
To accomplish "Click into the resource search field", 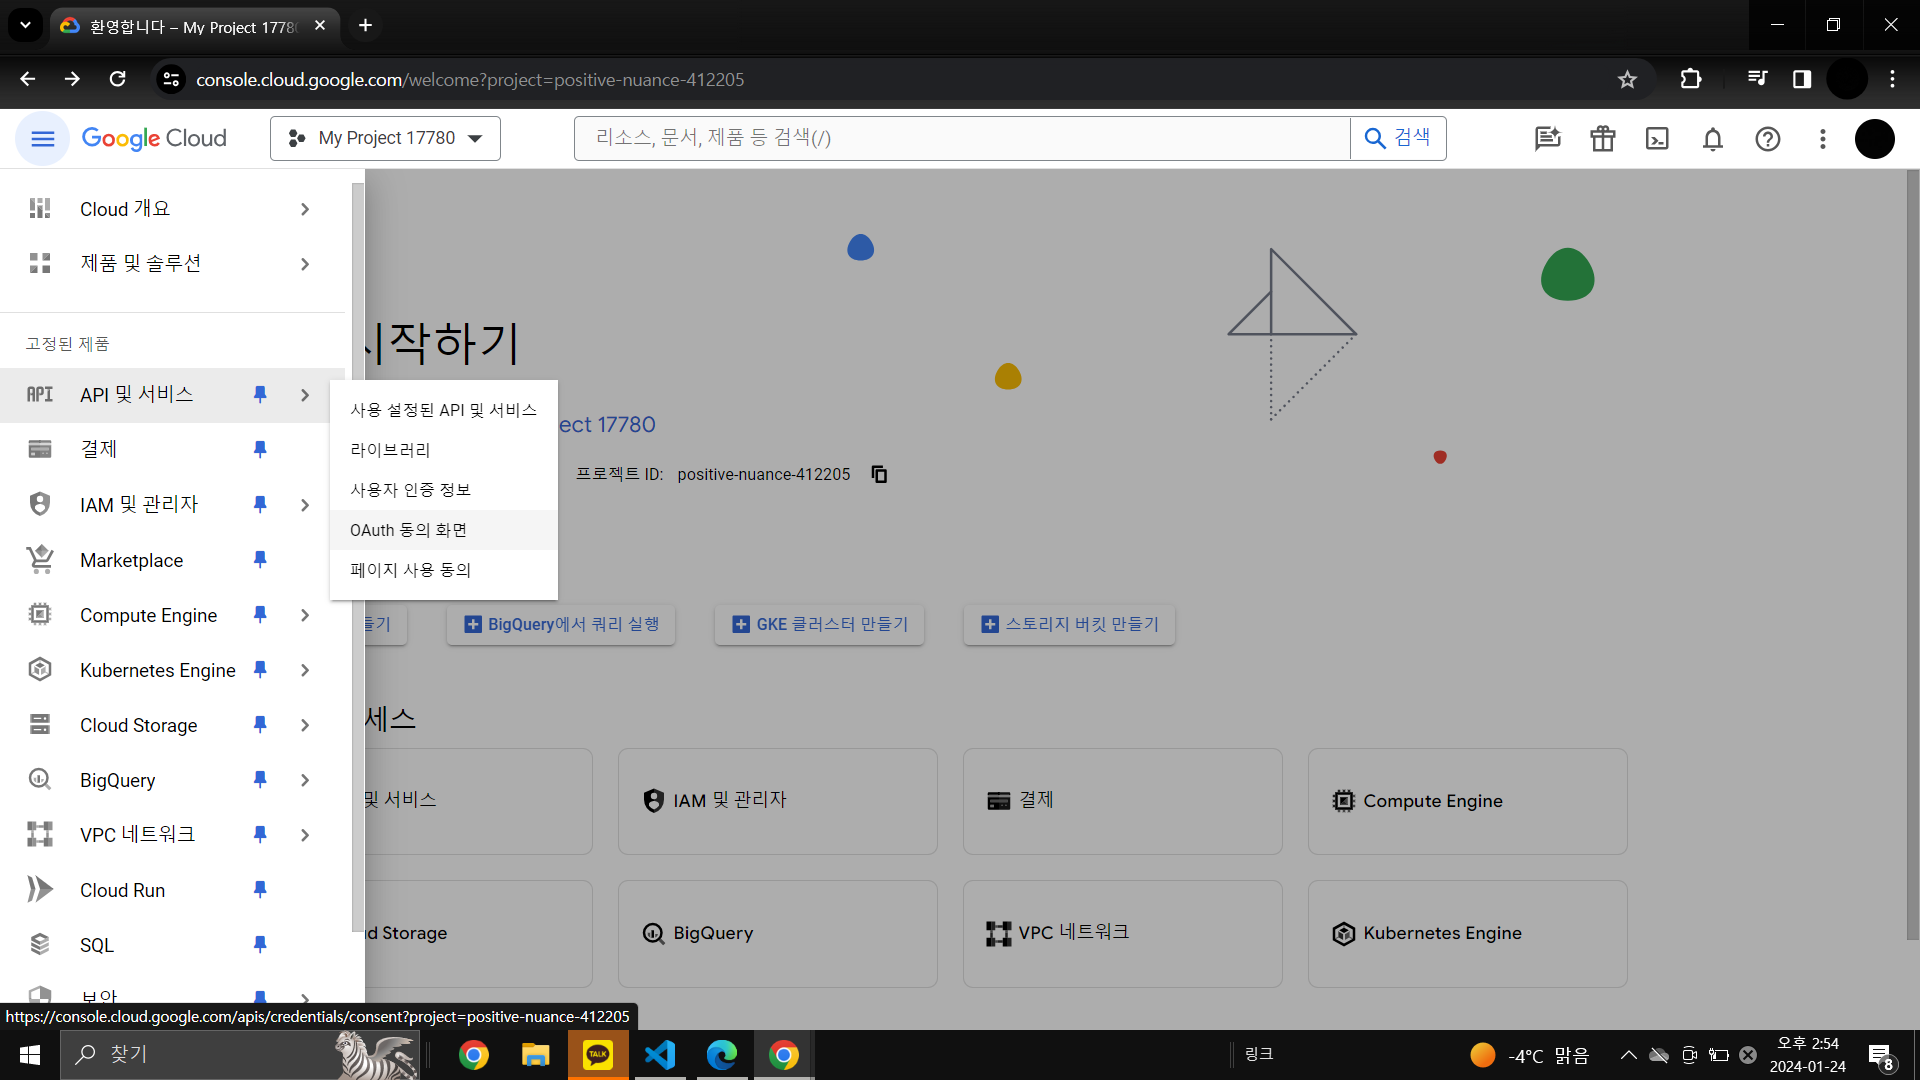I will click(960, 139).
